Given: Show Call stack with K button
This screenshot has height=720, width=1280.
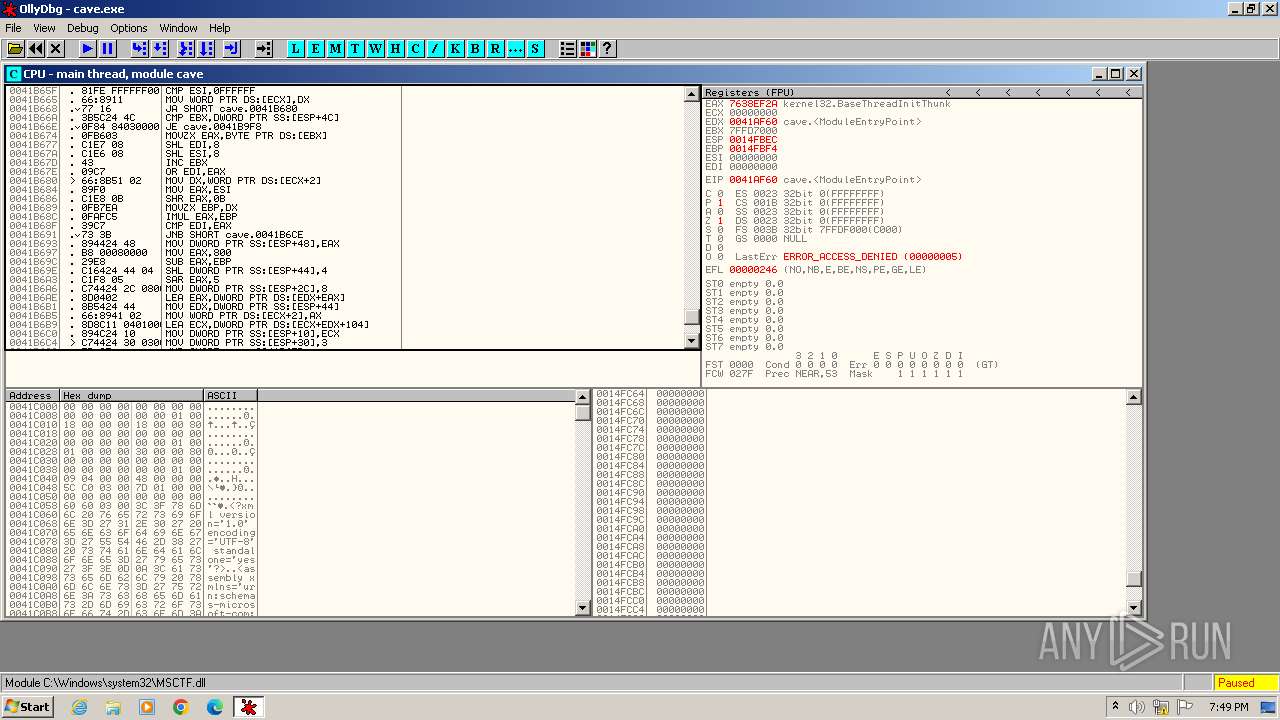Looking at the screenshot, I should (456, 48).
